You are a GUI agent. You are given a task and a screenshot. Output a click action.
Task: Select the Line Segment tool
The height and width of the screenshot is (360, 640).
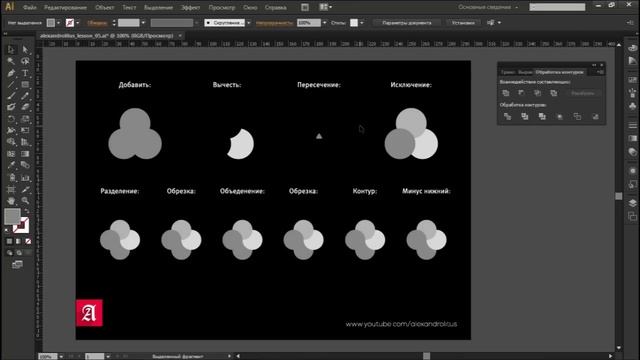click(x=11, y=84)
